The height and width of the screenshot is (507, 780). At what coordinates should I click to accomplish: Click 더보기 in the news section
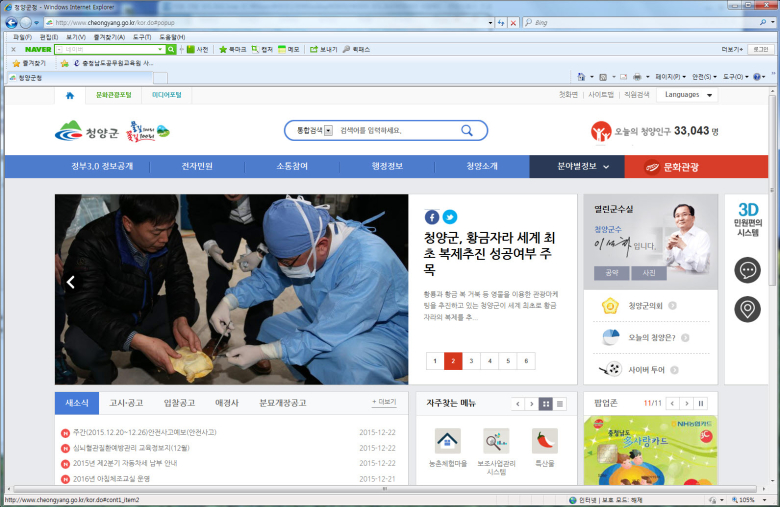[384, 402]
